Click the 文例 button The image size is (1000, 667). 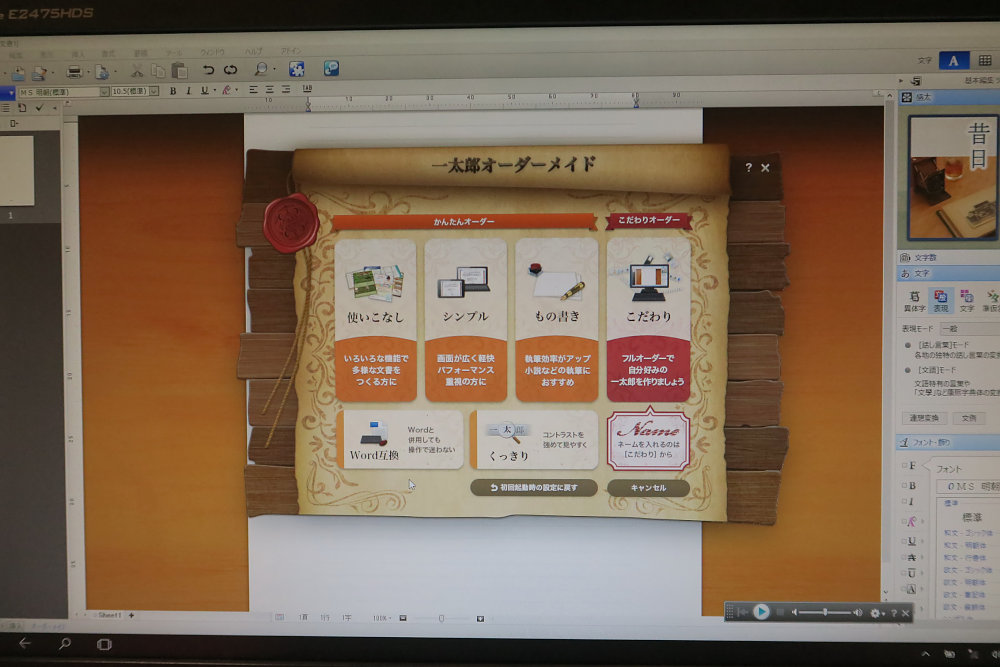(x=969, y=418)
